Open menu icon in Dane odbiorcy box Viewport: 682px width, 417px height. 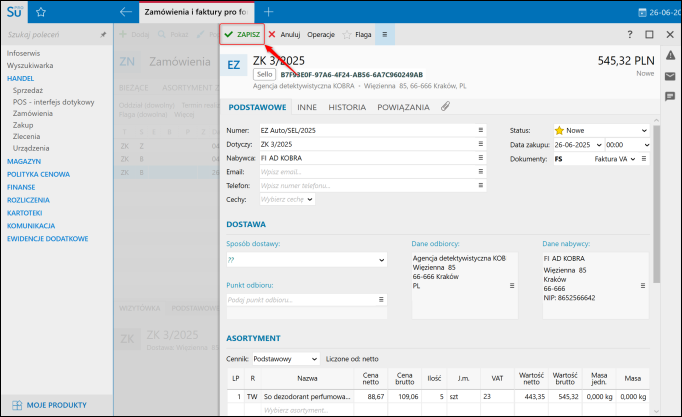click(x=512, y=286)
